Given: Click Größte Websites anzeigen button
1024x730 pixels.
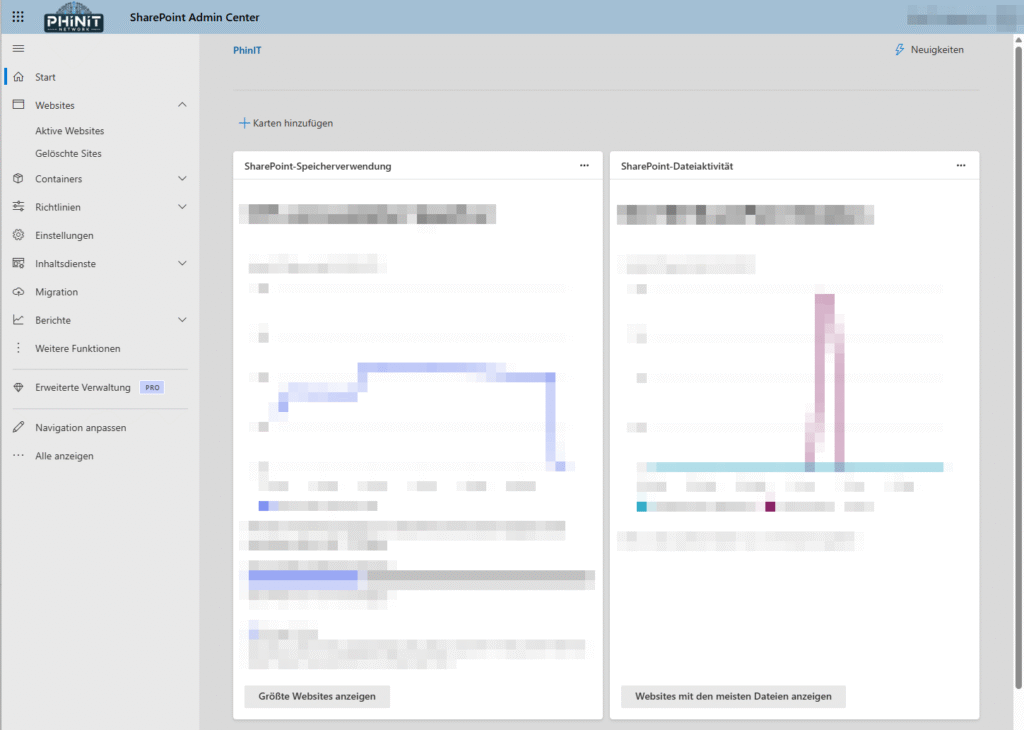Looking at the screenshot, I should pyautogui.click(x=317, y=696).
